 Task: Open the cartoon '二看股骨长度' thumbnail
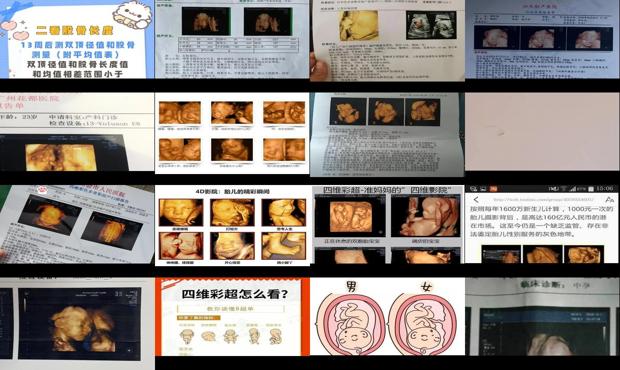click(x=77, y=39)
